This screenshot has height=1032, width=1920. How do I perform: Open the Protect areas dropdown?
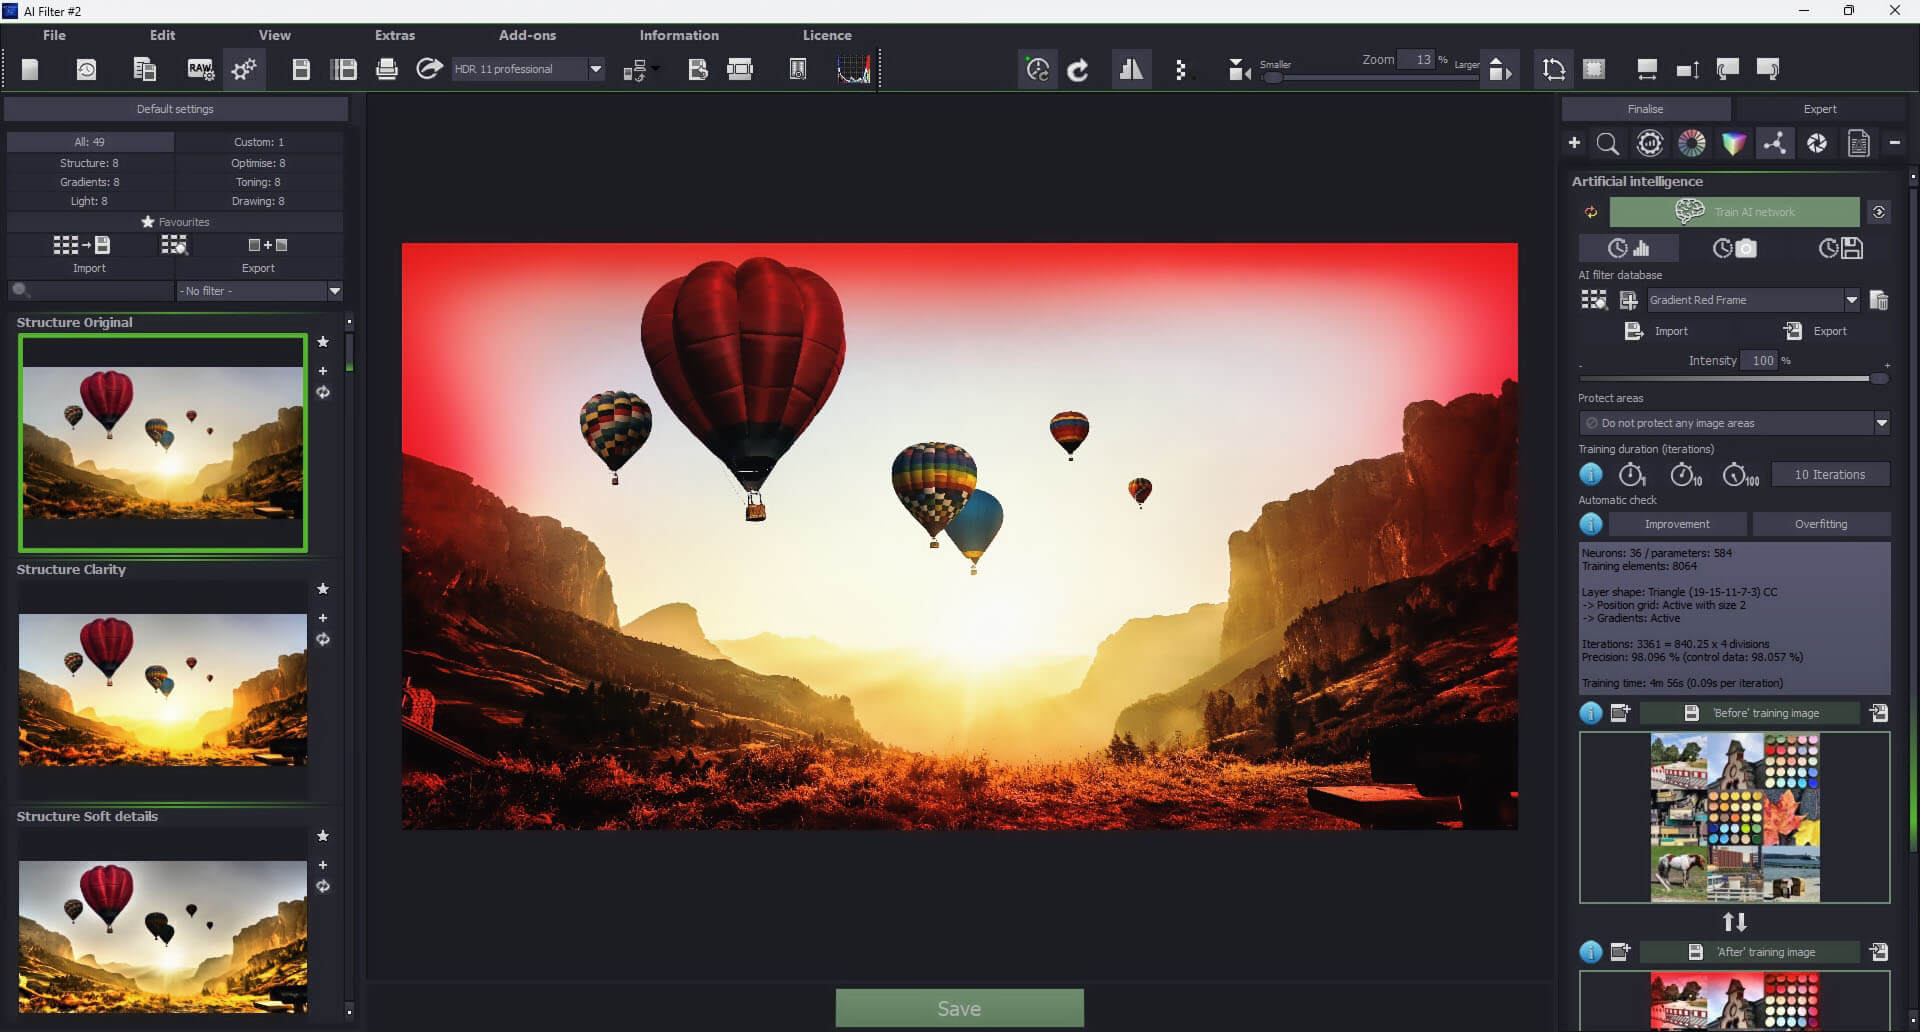click(1881, 423)
